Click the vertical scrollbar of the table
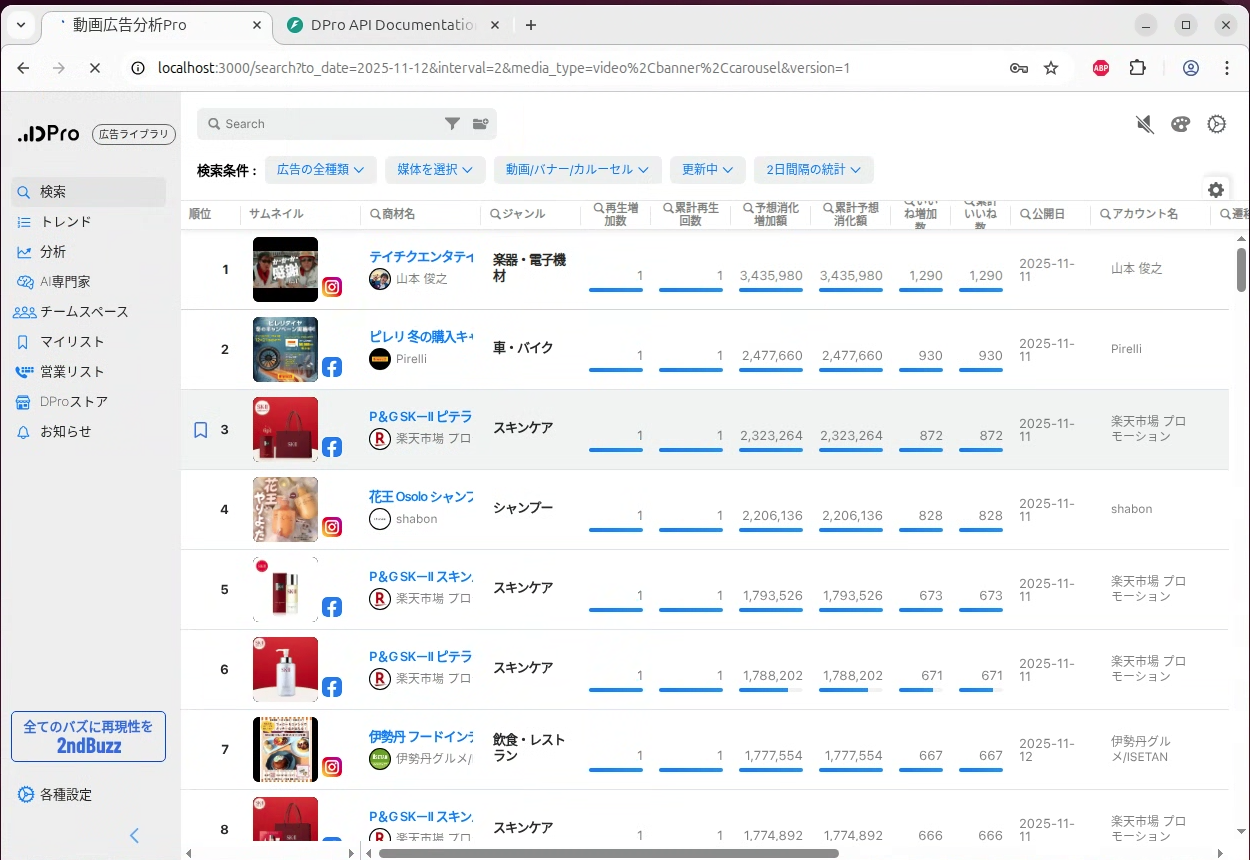 click(x=1241, y=270)
